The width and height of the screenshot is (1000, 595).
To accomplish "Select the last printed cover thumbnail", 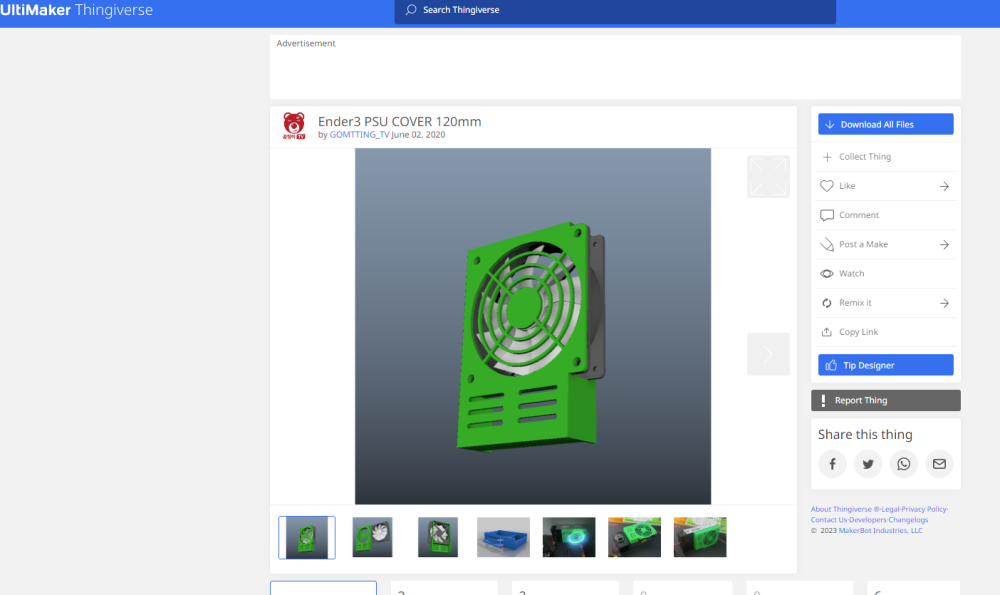I will pyautogui.click(x=700, y=537).
